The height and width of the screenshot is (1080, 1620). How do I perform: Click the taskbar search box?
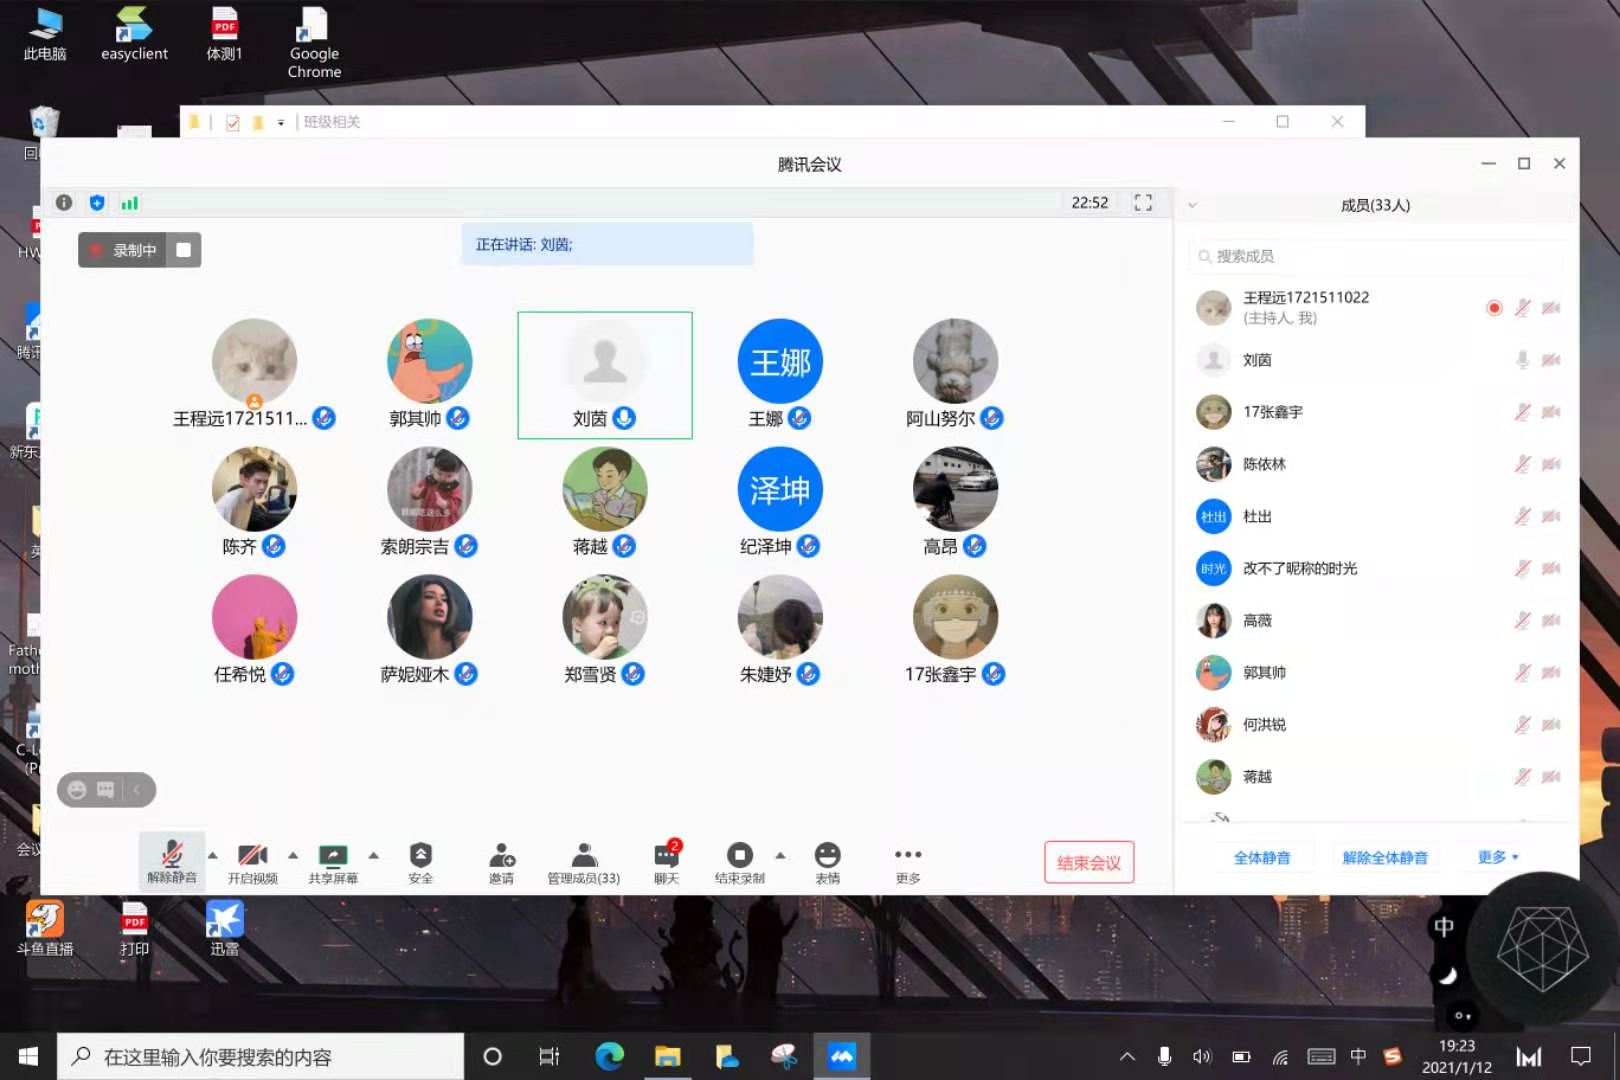tap(260, 1057)
